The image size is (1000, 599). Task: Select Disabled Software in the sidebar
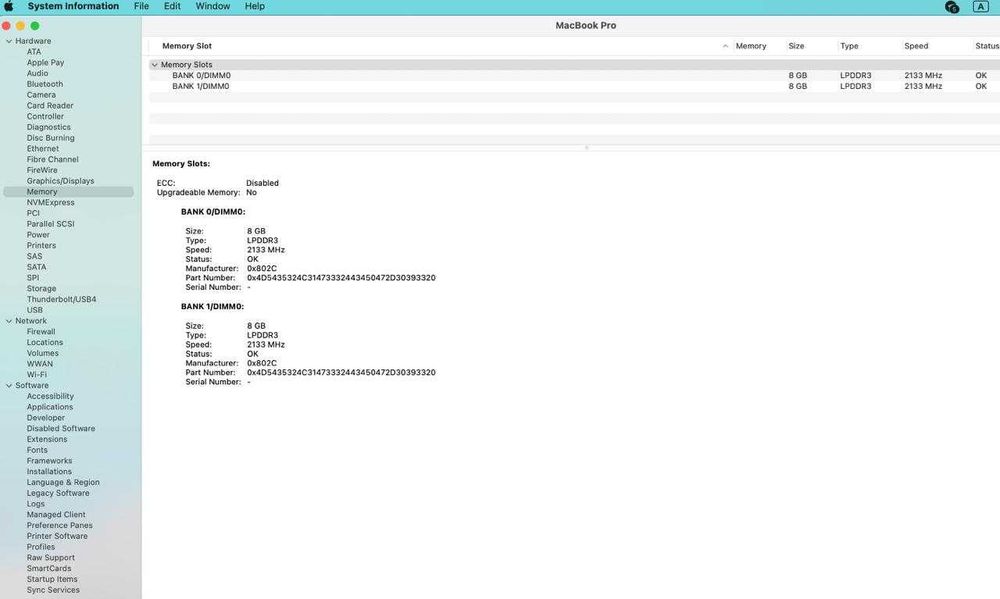pyautogui.click(x=61, y=429)
